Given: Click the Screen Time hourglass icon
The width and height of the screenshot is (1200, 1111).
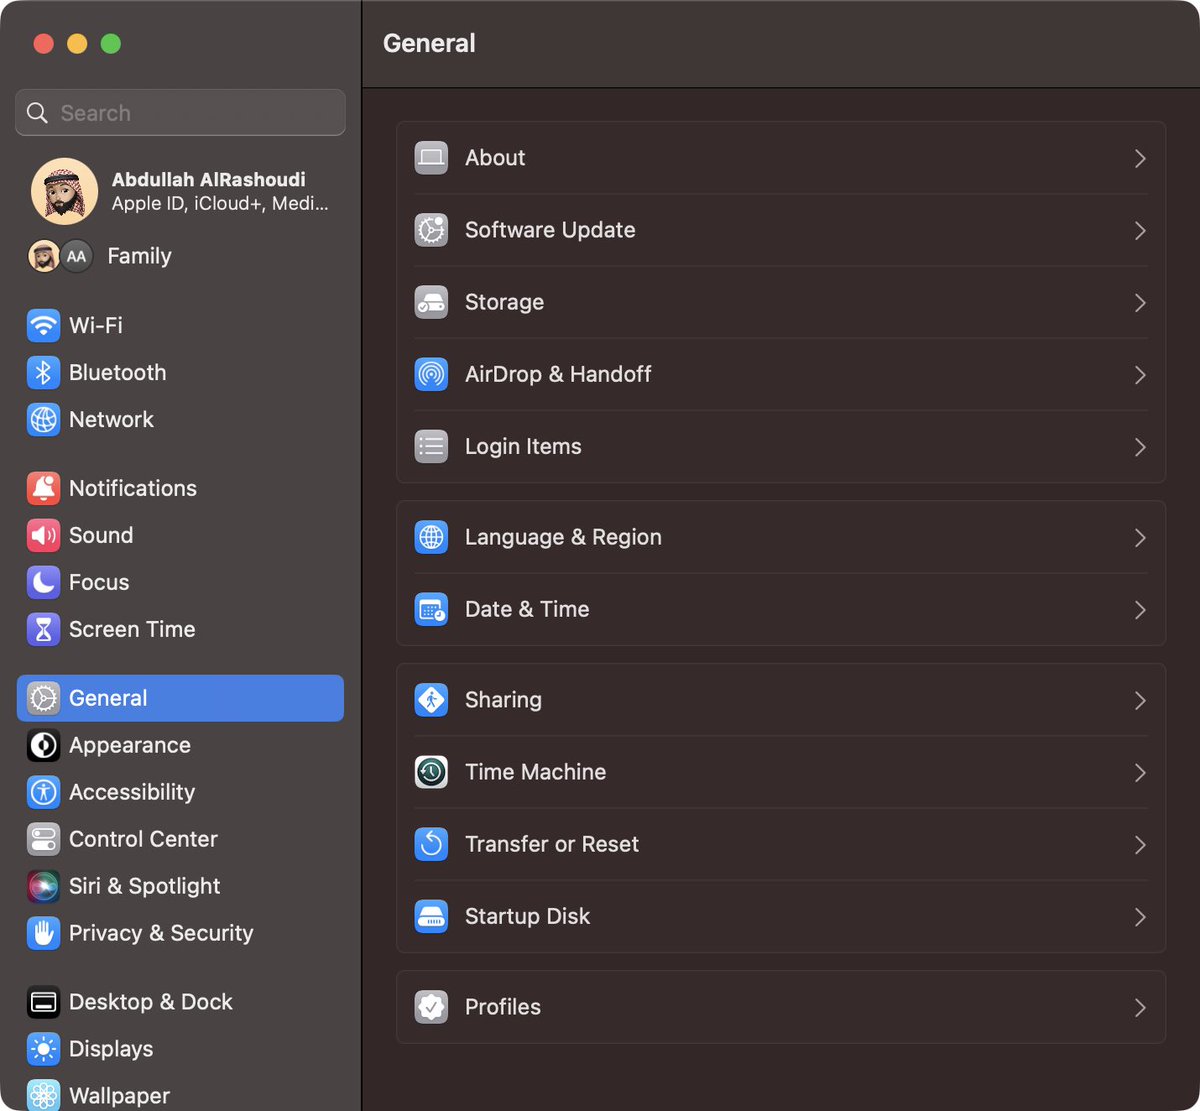Looking at the screenshot, I should coord(43,629).
